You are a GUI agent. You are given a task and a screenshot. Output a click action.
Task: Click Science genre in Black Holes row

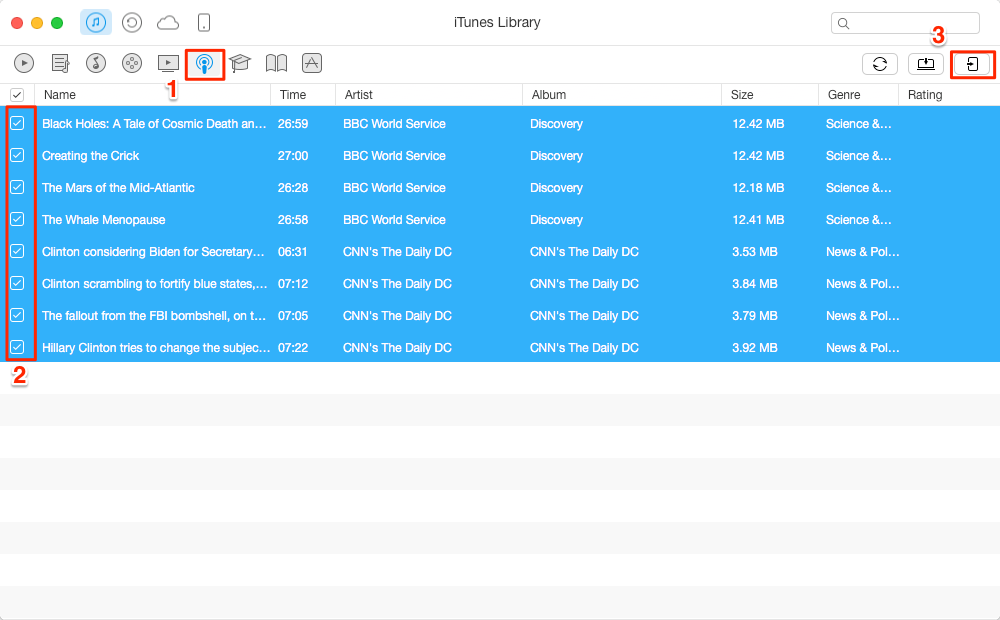click(858, 124)
